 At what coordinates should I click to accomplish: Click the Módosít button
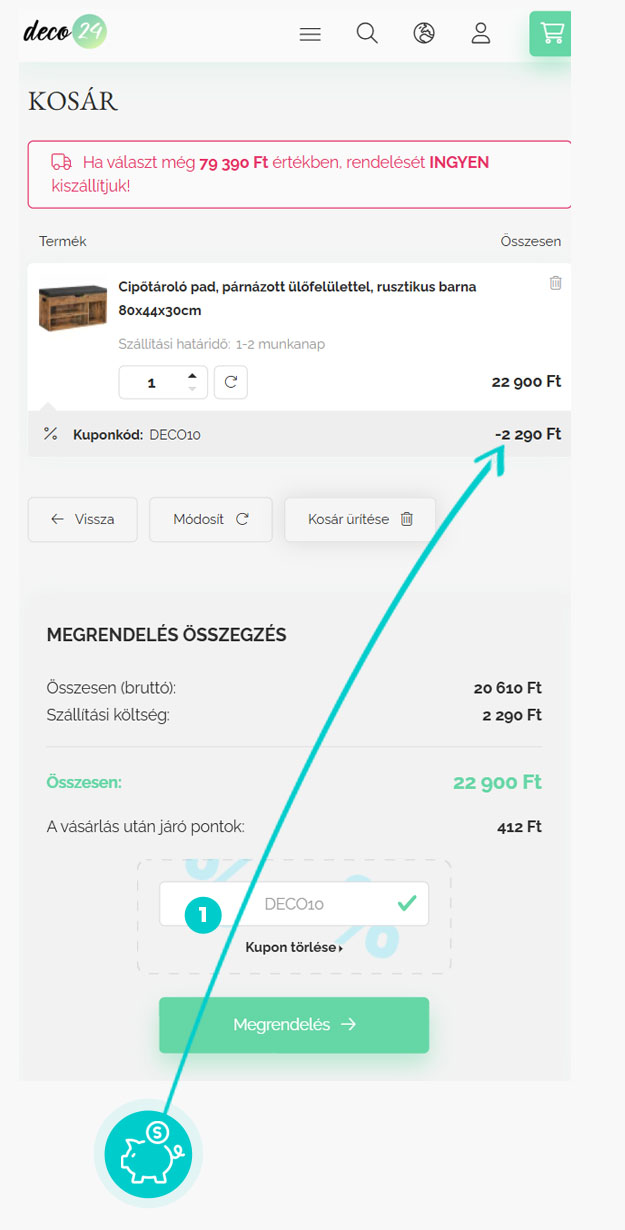(x=210, y=519)
